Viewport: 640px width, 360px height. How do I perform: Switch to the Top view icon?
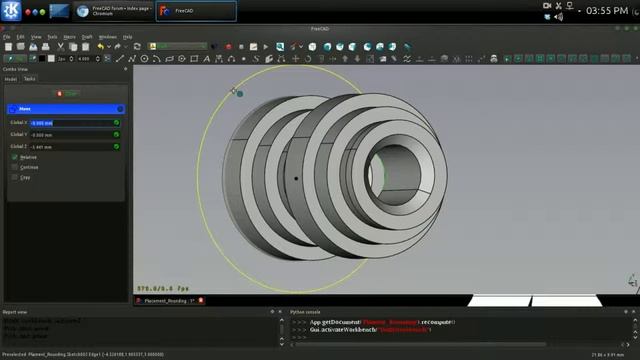[340, 47]
